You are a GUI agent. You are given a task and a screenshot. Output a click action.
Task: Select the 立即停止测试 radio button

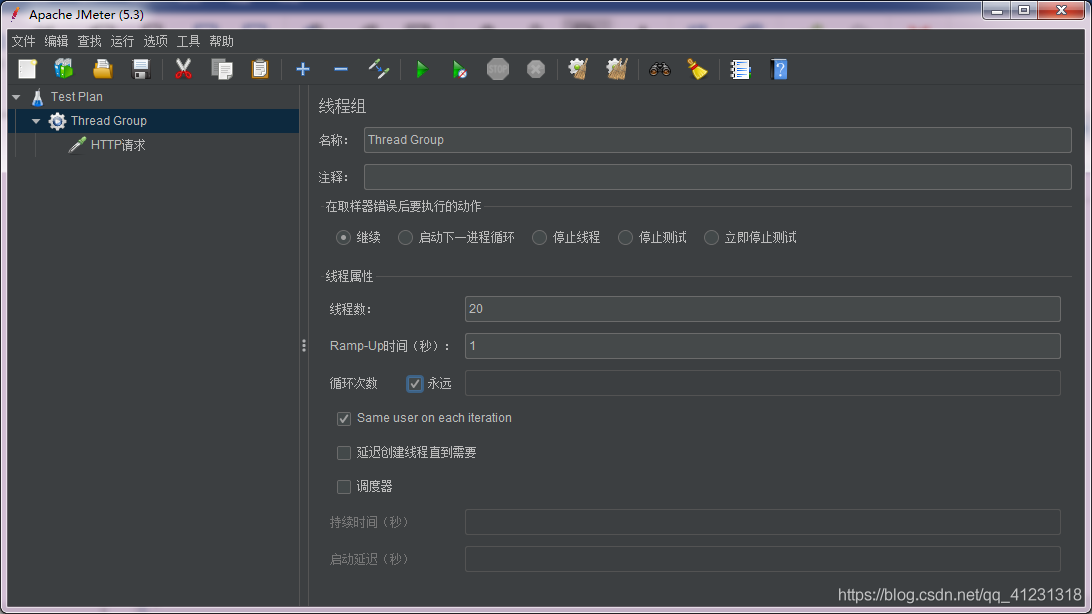[711, 237]
